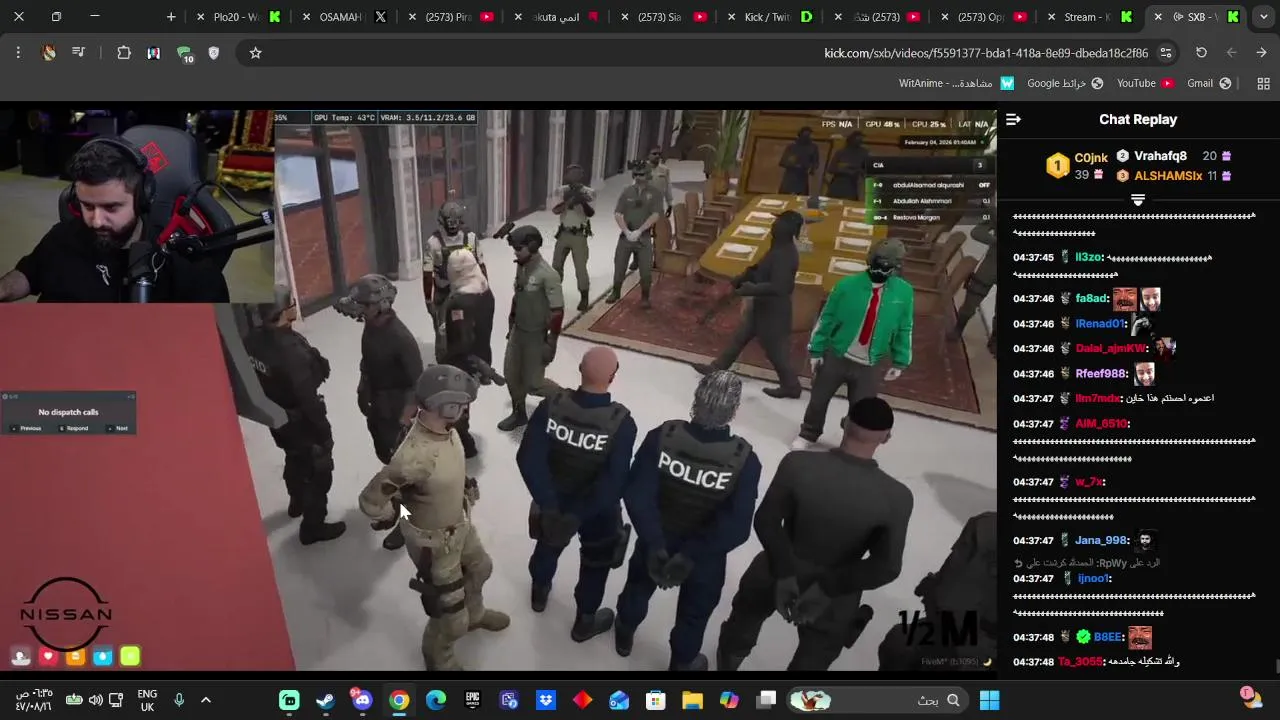
Task: Open File Explorer from the taskbar
Action: pos(692,700)
